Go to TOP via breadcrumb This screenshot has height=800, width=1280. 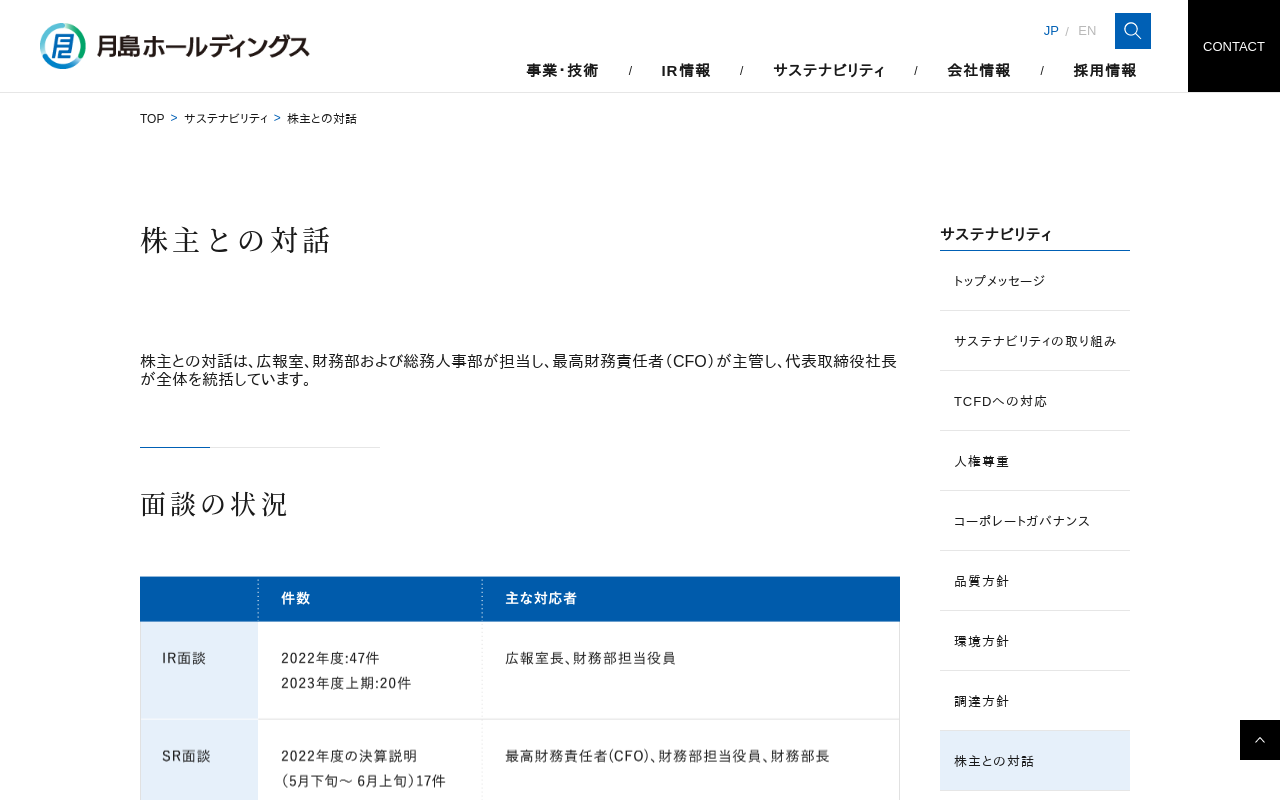click(x=152, y=119)
